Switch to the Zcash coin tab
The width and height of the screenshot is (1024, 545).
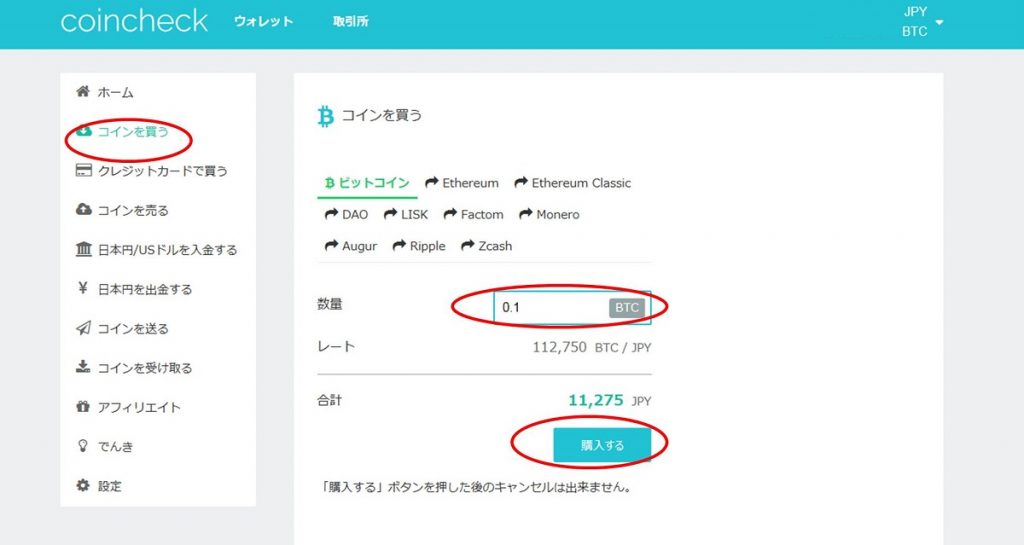pos(487,246)
